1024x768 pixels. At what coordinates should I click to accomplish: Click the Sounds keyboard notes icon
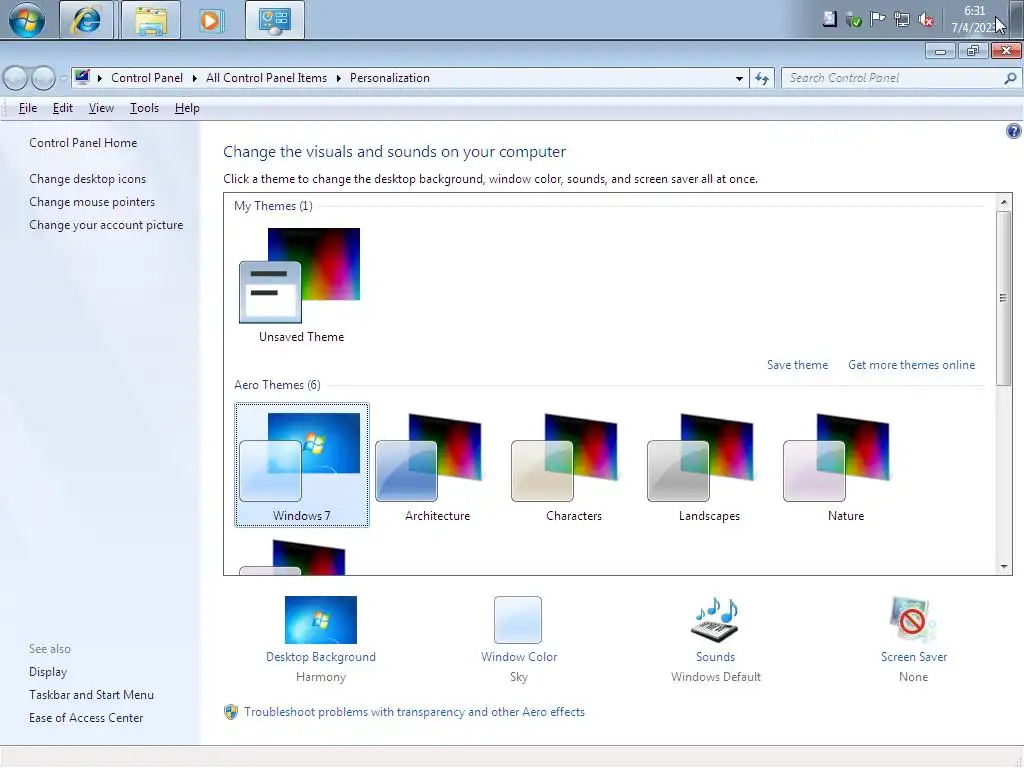[715, 620]
